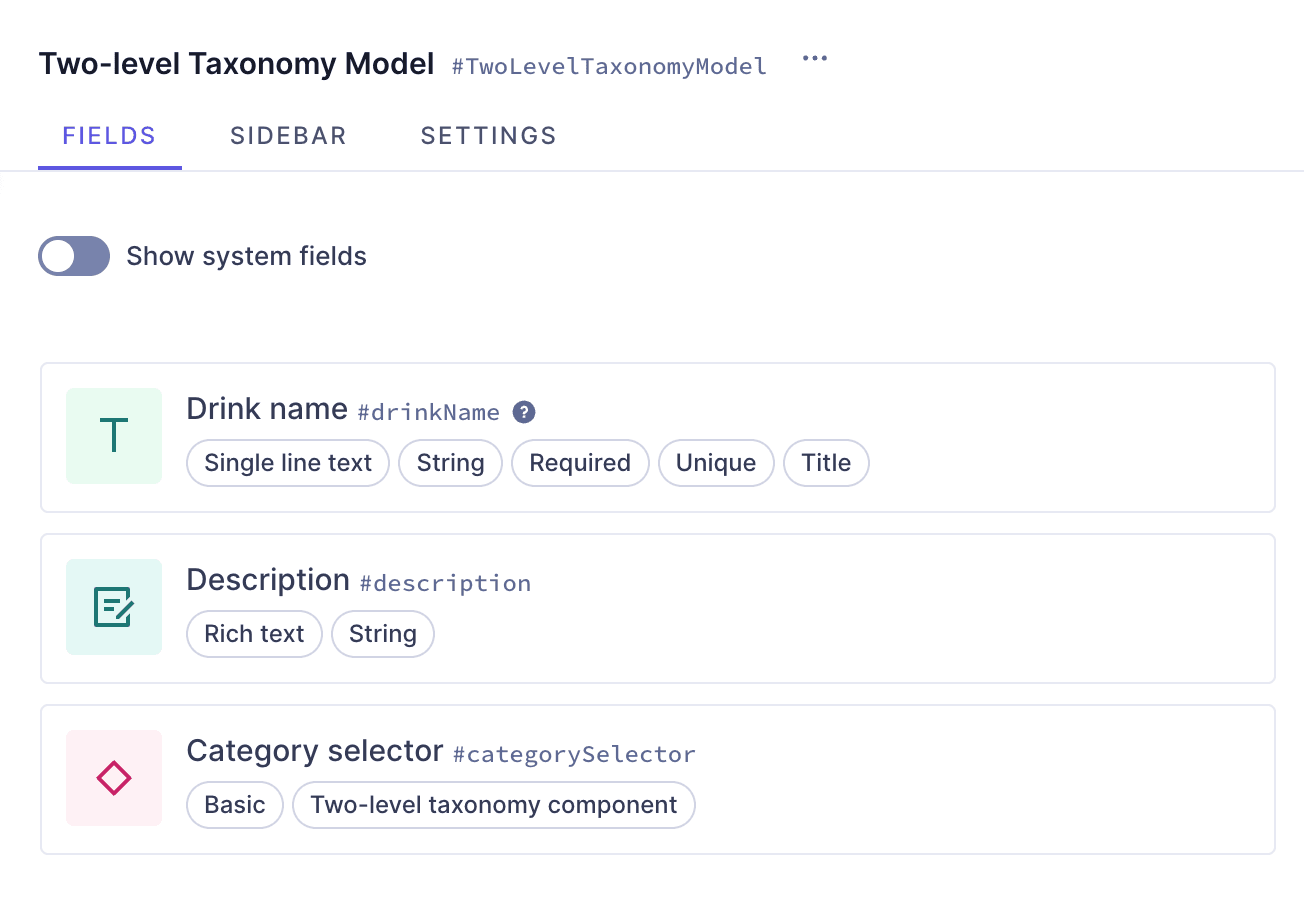Image resolution: width=1304 pixels, height=902 pixels.
Task: Click the Unique badge on Drink name
Action: (x=716, y=462)
